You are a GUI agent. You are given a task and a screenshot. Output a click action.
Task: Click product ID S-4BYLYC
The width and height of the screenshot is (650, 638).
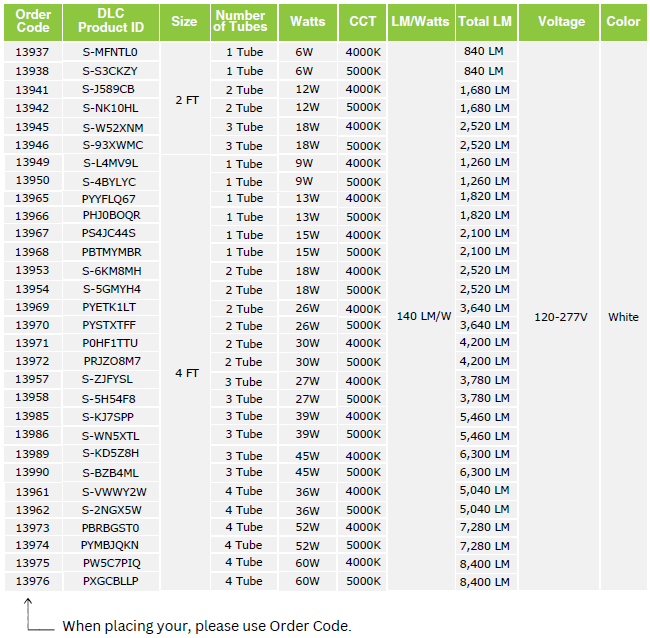click(x=109, y=182)
